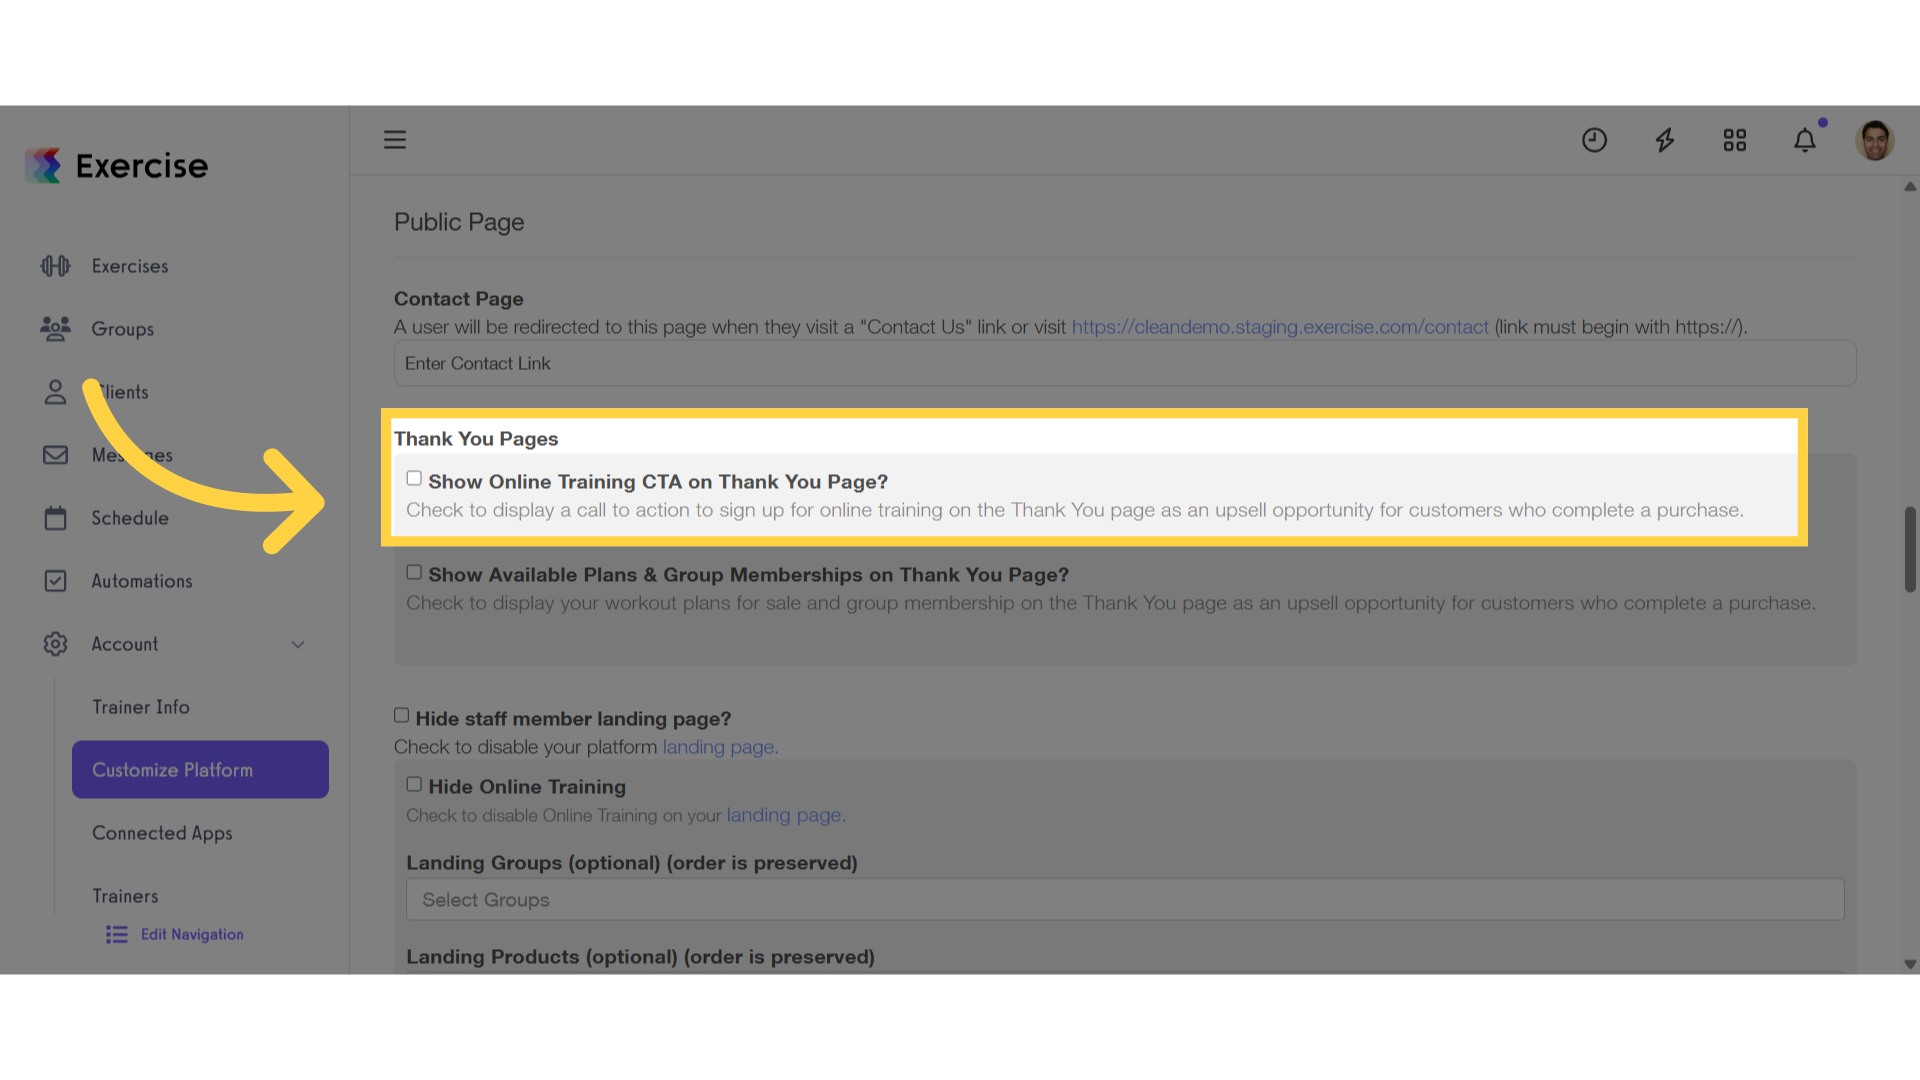Image resolution: width=1920 pixels, height=1080 pixels.
Task: Click the scrollbar up arrow
Action: pyautogui.click(x=1910, y=187)
